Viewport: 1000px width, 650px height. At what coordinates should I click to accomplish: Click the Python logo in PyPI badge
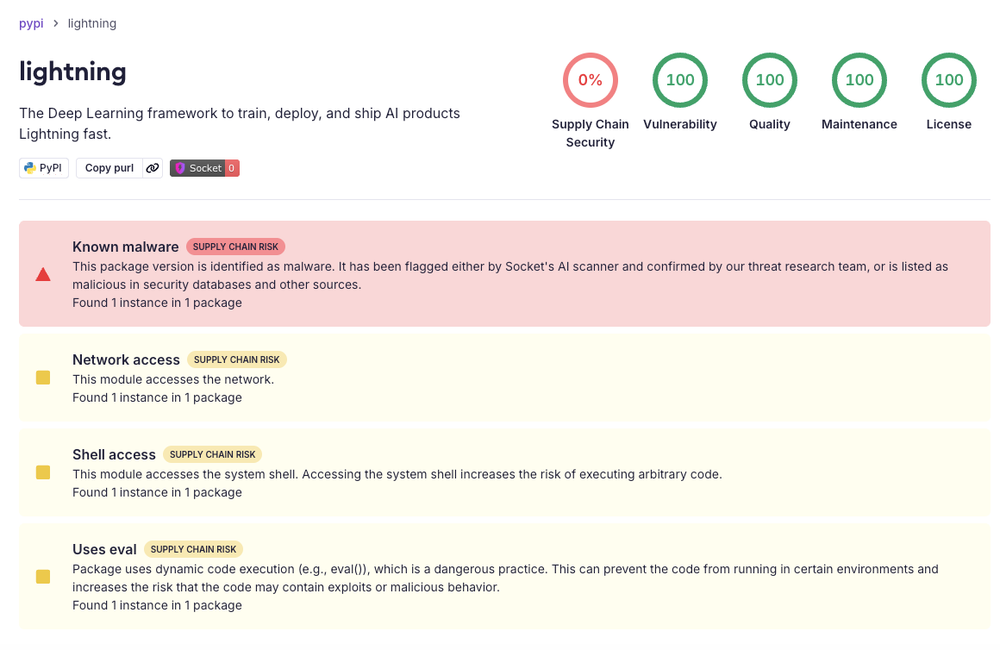[29, 168]
